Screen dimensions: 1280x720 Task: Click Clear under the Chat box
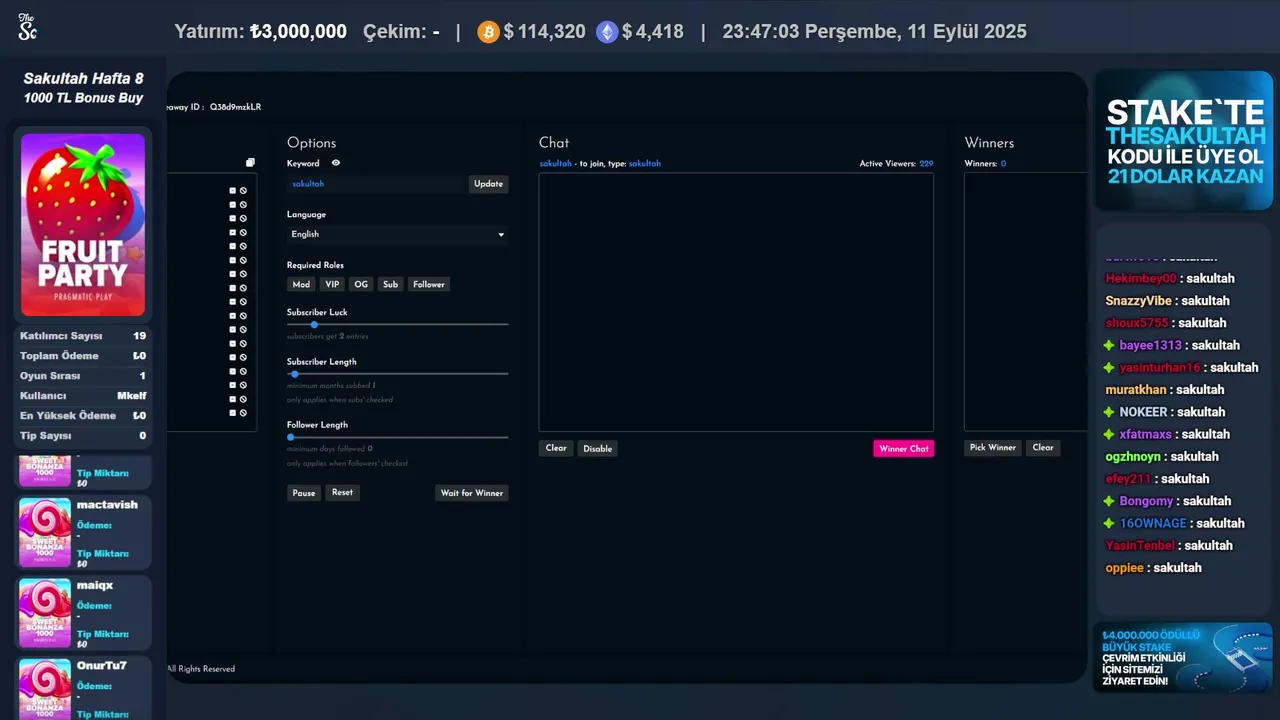click(556, 448)
